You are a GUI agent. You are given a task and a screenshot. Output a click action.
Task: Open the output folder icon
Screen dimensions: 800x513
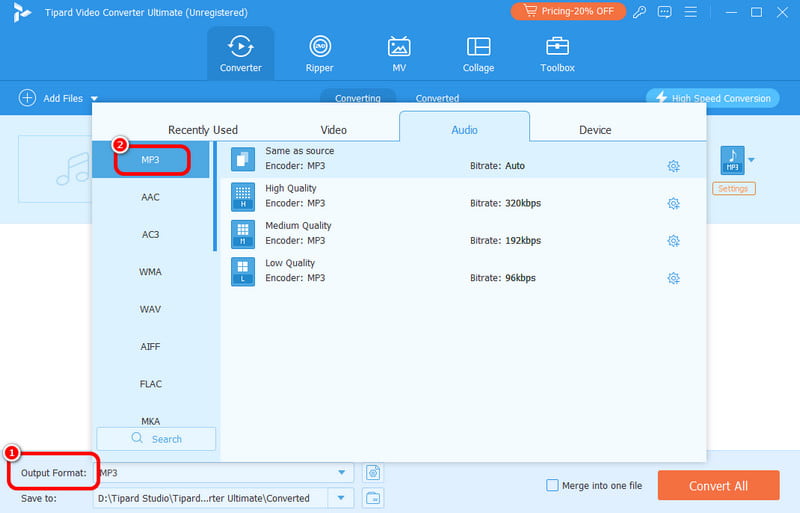pos(373,498)
